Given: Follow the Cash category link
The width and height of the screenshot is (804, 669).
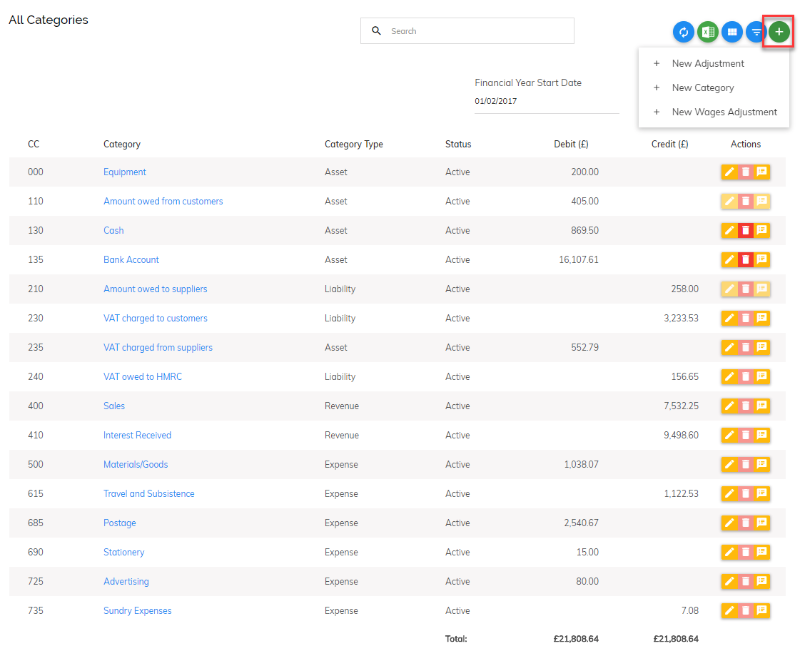Looking at the screenshot, I should (x=113, y=230).
